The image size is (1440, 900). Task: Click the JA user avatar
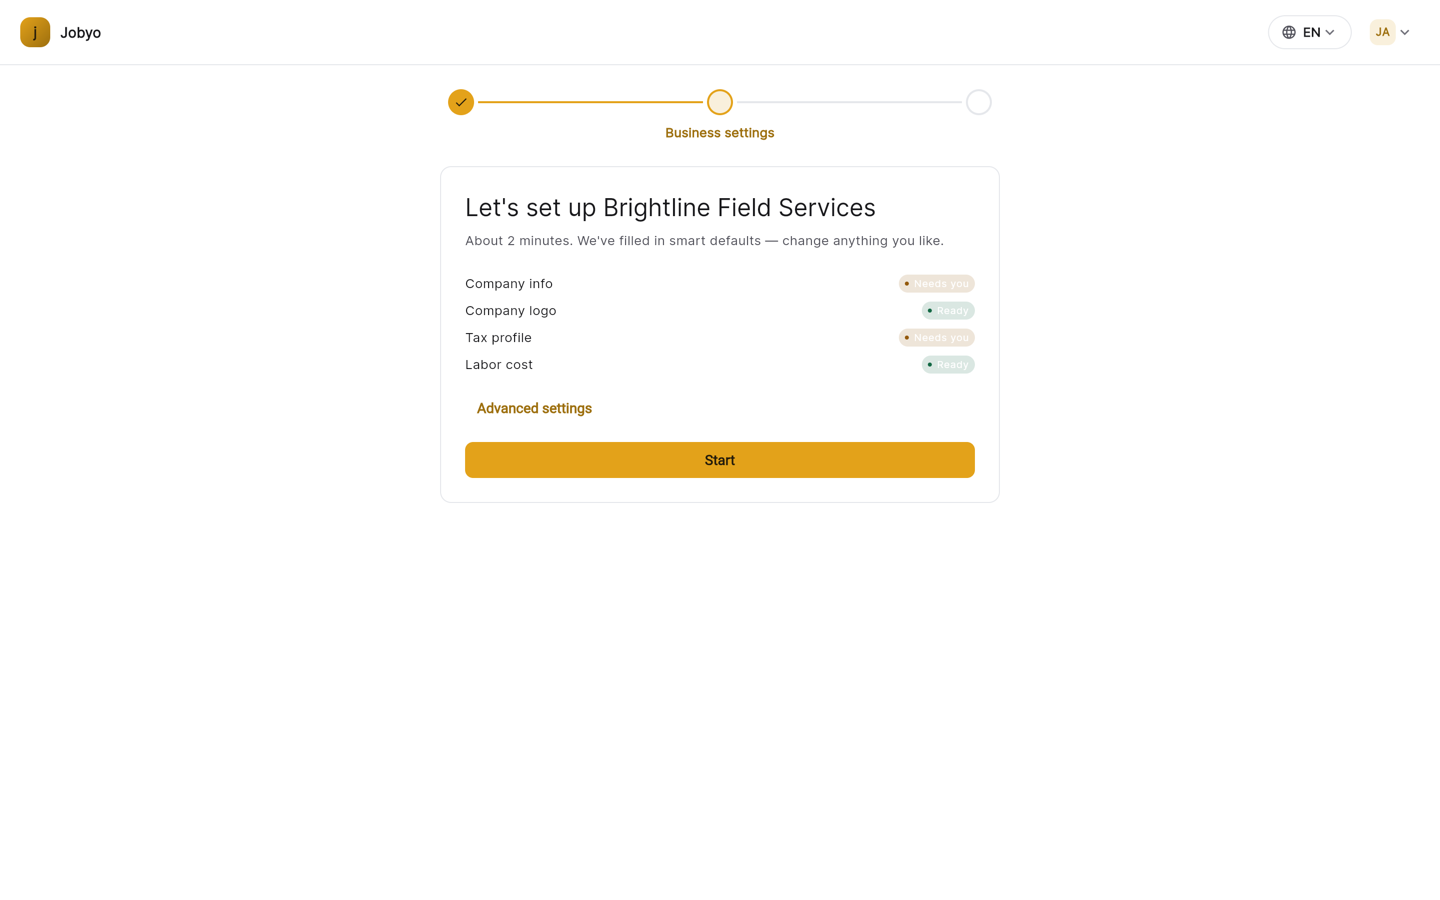click(1382, 32)
